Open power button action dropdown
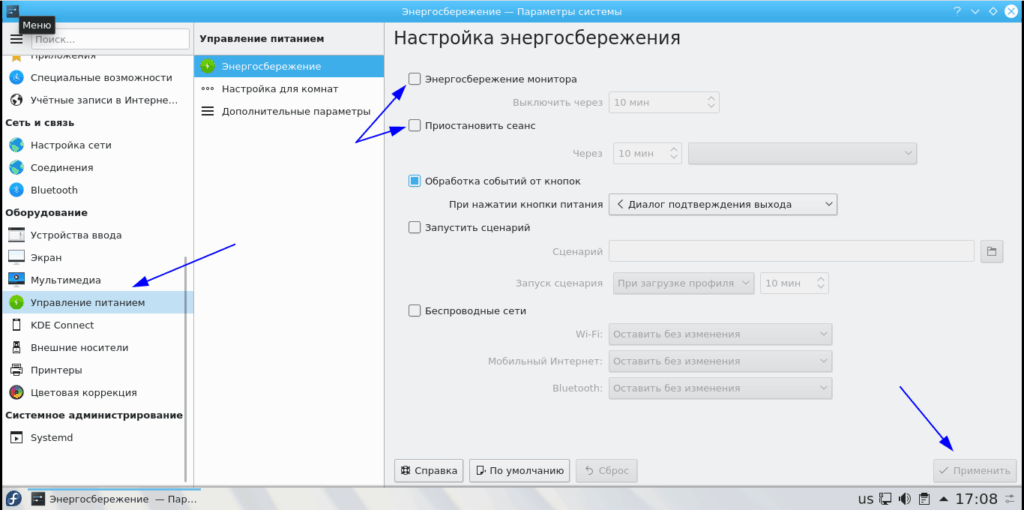This screenshot has height=510, width=1024. 723,204
